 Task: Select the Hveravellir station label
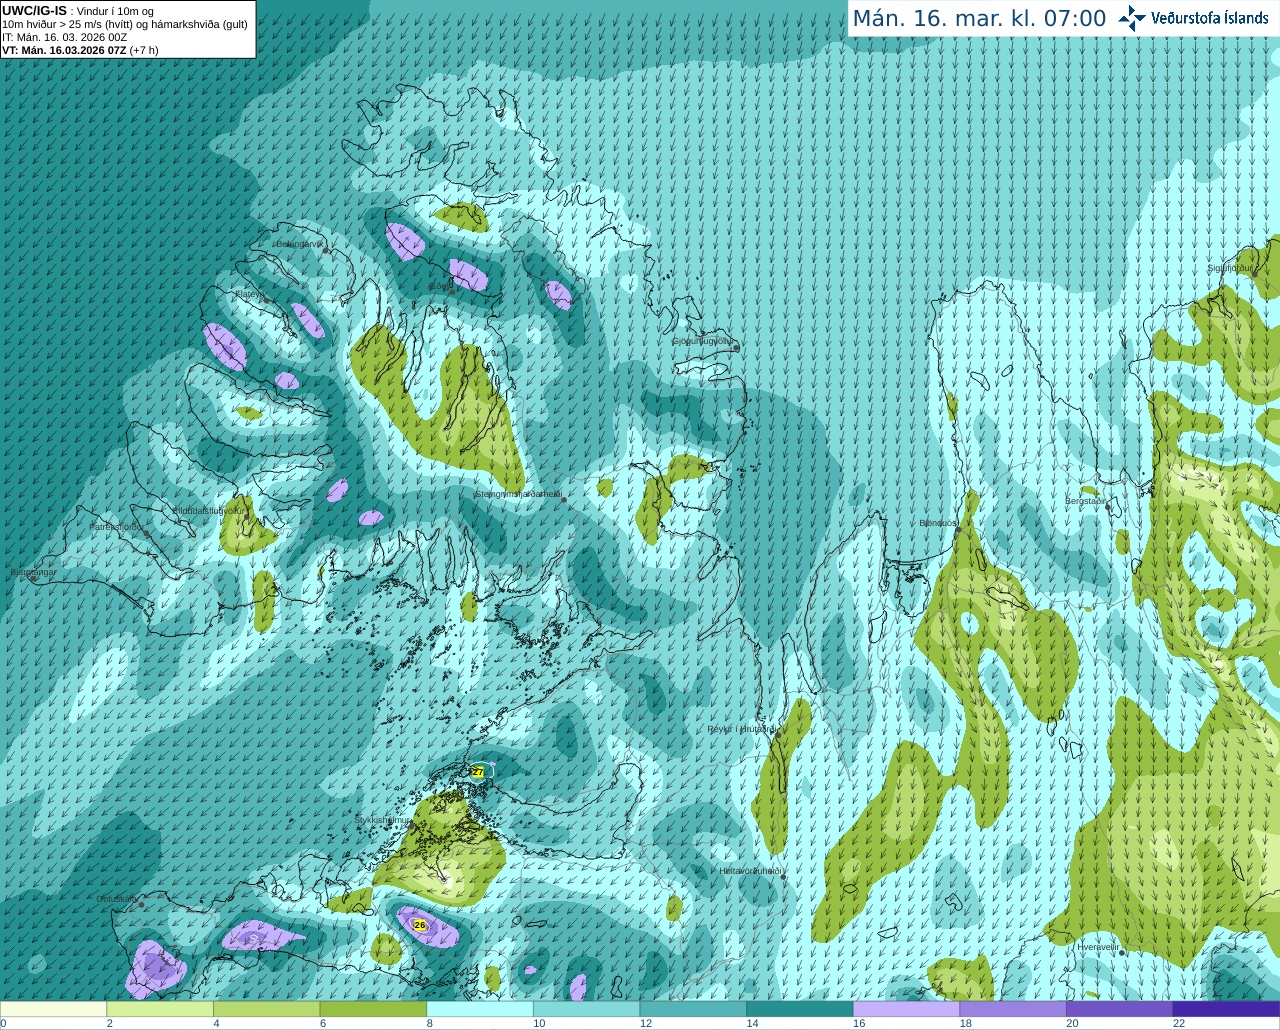[1097, 946]
